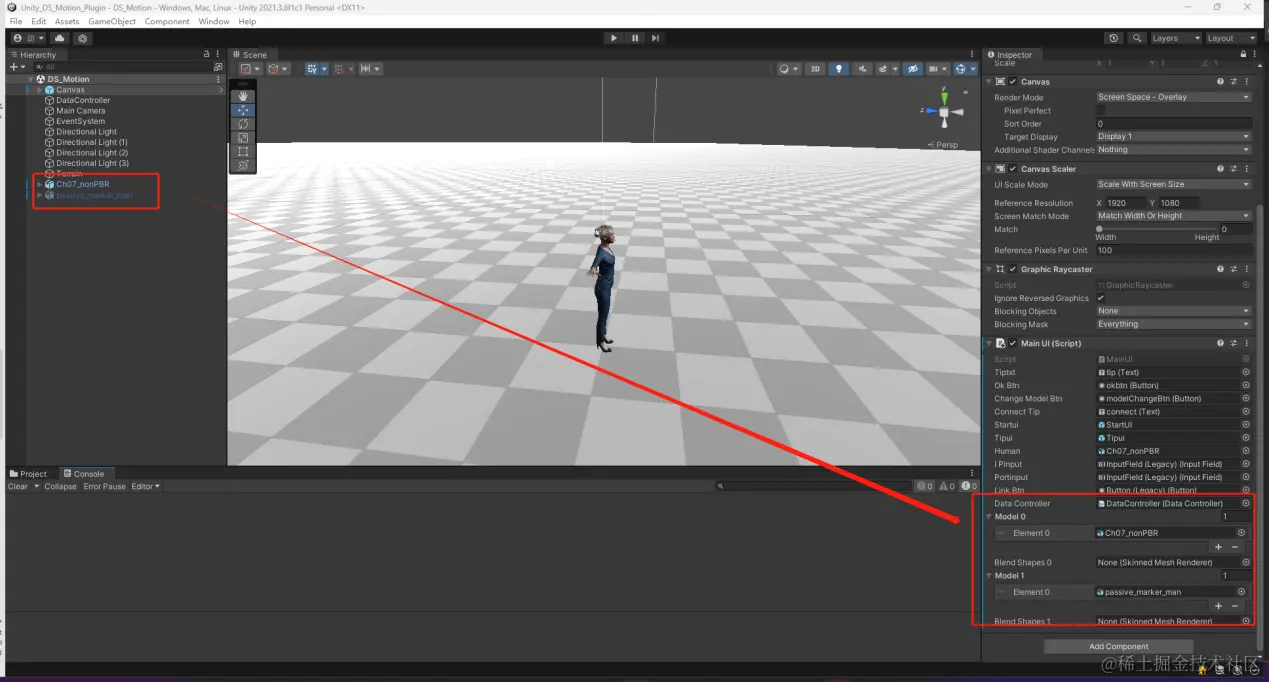Collapse the Model 0 list
Image resolution: width=1269 pixels, height=682 pixels.
tap(990, 517)
